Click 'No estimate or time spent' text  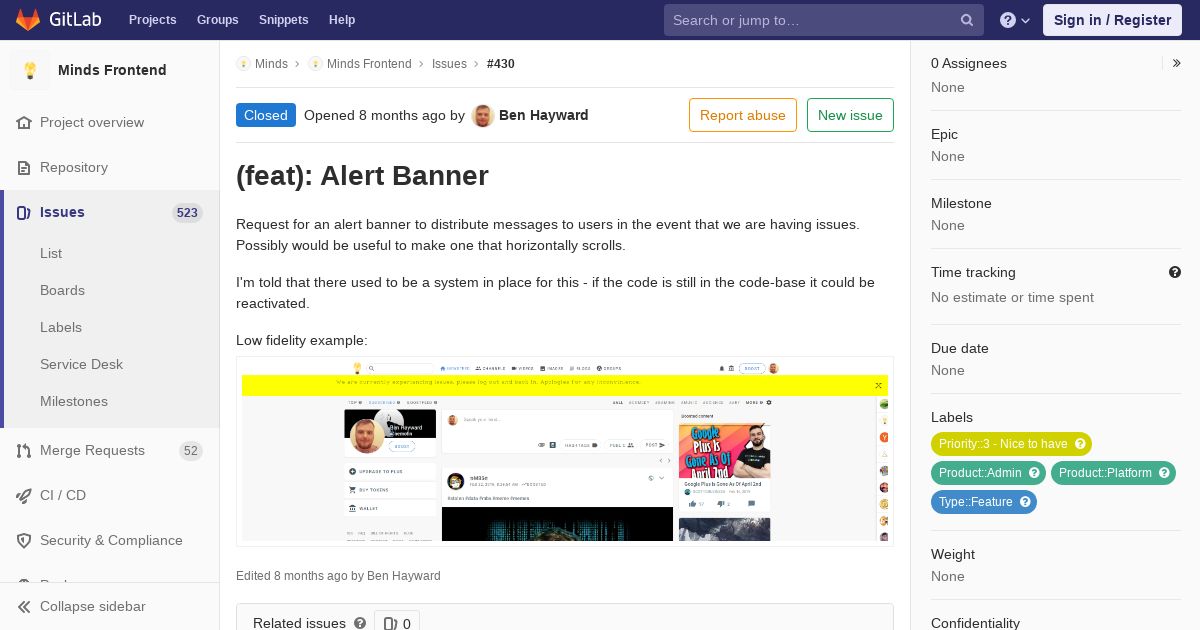click(1012, 298)
